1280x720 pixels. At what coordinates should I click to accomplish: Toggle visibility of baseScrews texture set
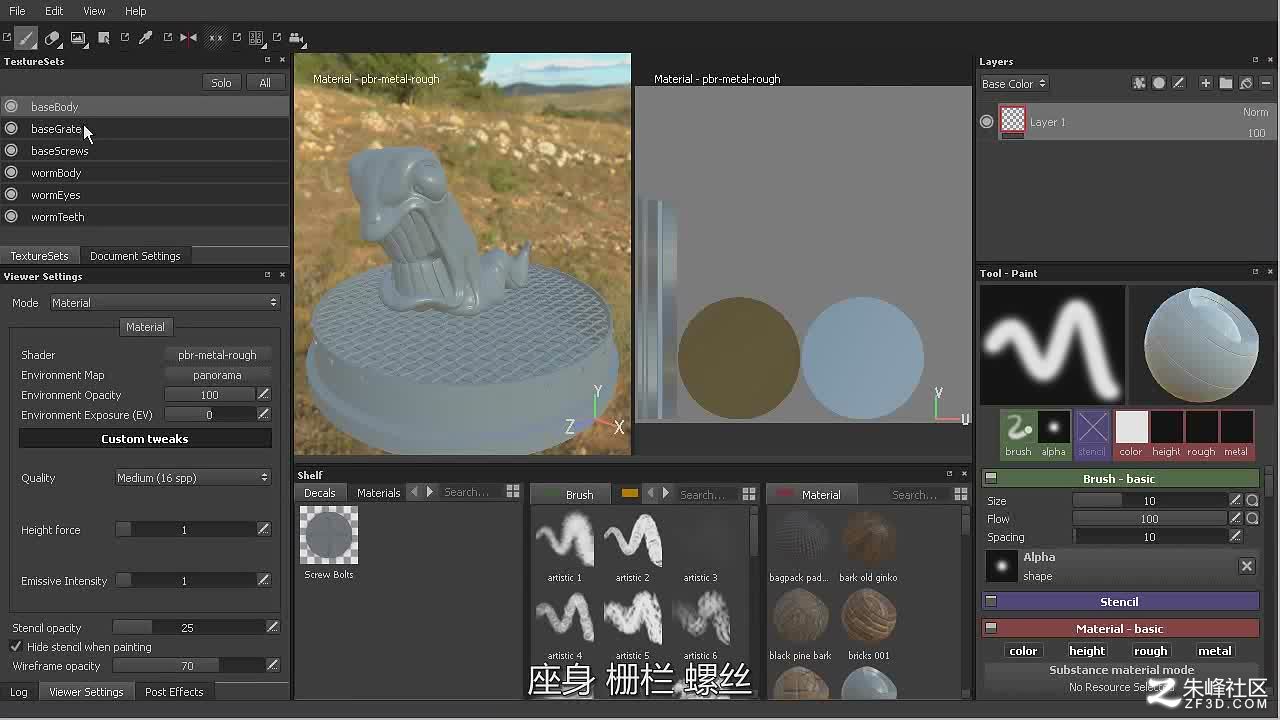pos(11,150)
